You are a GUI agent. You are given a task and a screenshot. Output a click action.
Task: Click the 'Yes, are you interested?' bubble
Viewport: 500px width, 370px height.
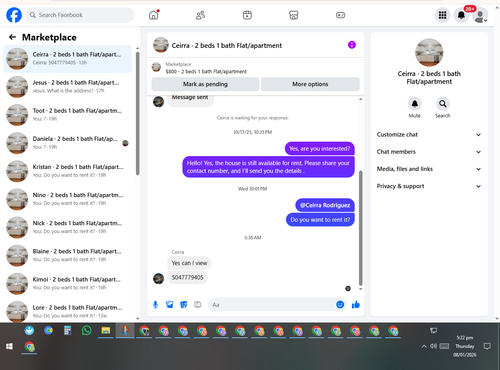(x=320, y=149)
